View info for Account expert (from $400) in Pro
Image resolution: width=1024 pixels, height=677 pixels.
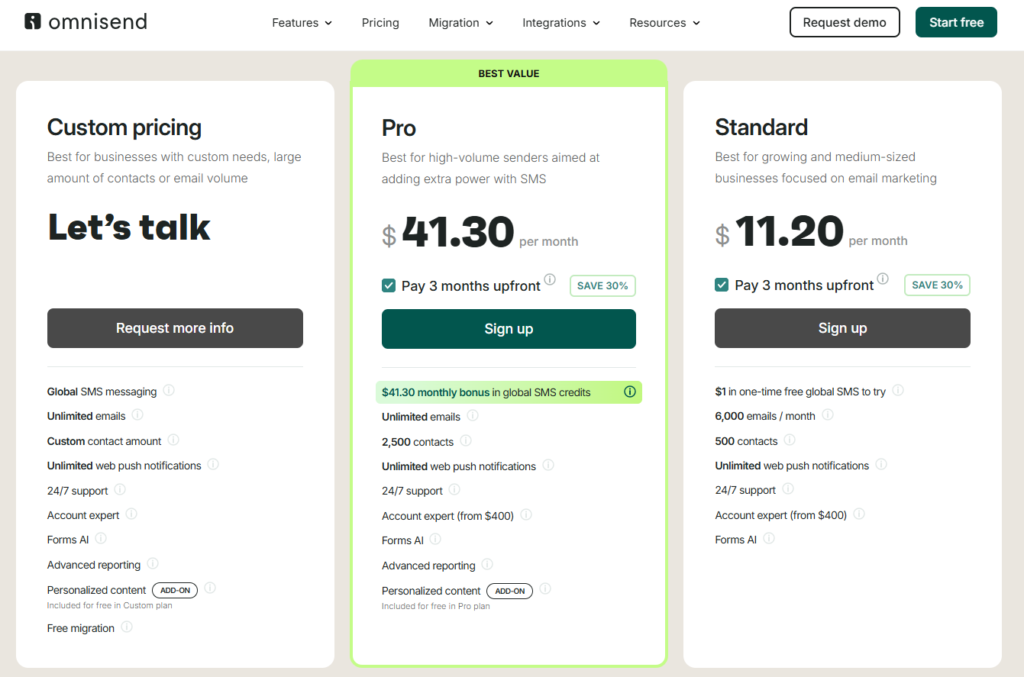(529, 514)
